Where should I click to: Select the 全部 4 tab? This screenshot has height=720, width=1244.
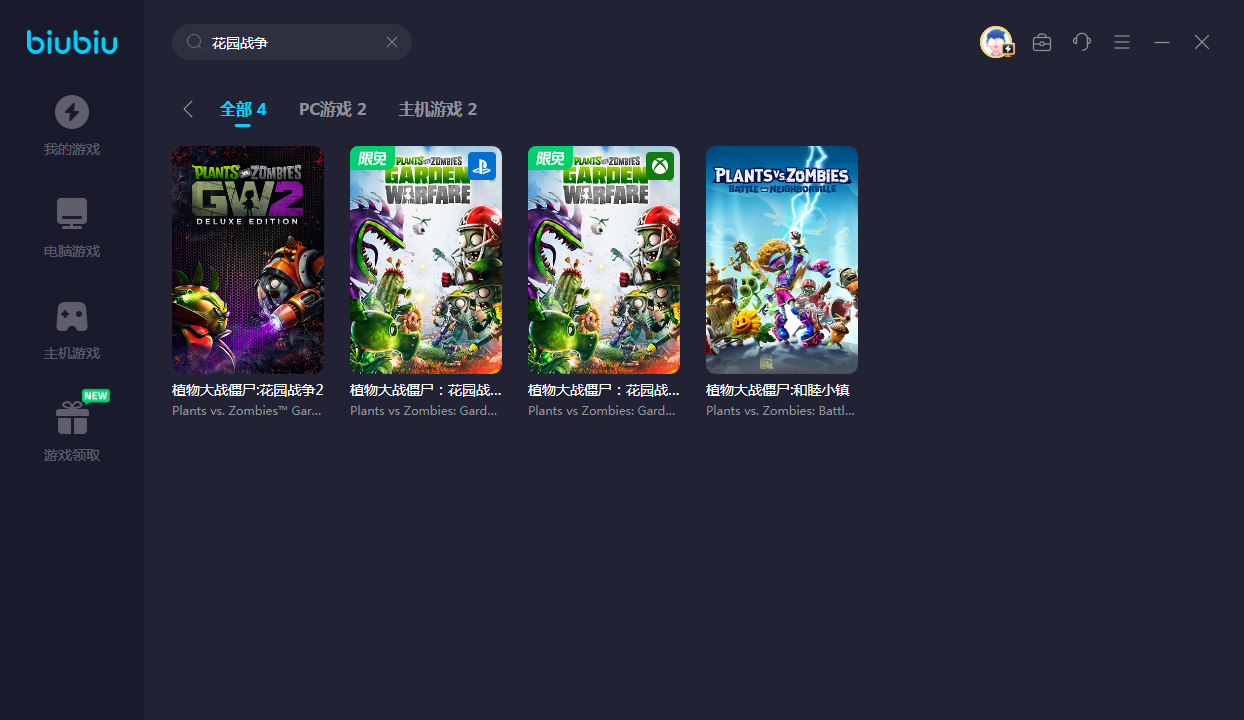243,109
